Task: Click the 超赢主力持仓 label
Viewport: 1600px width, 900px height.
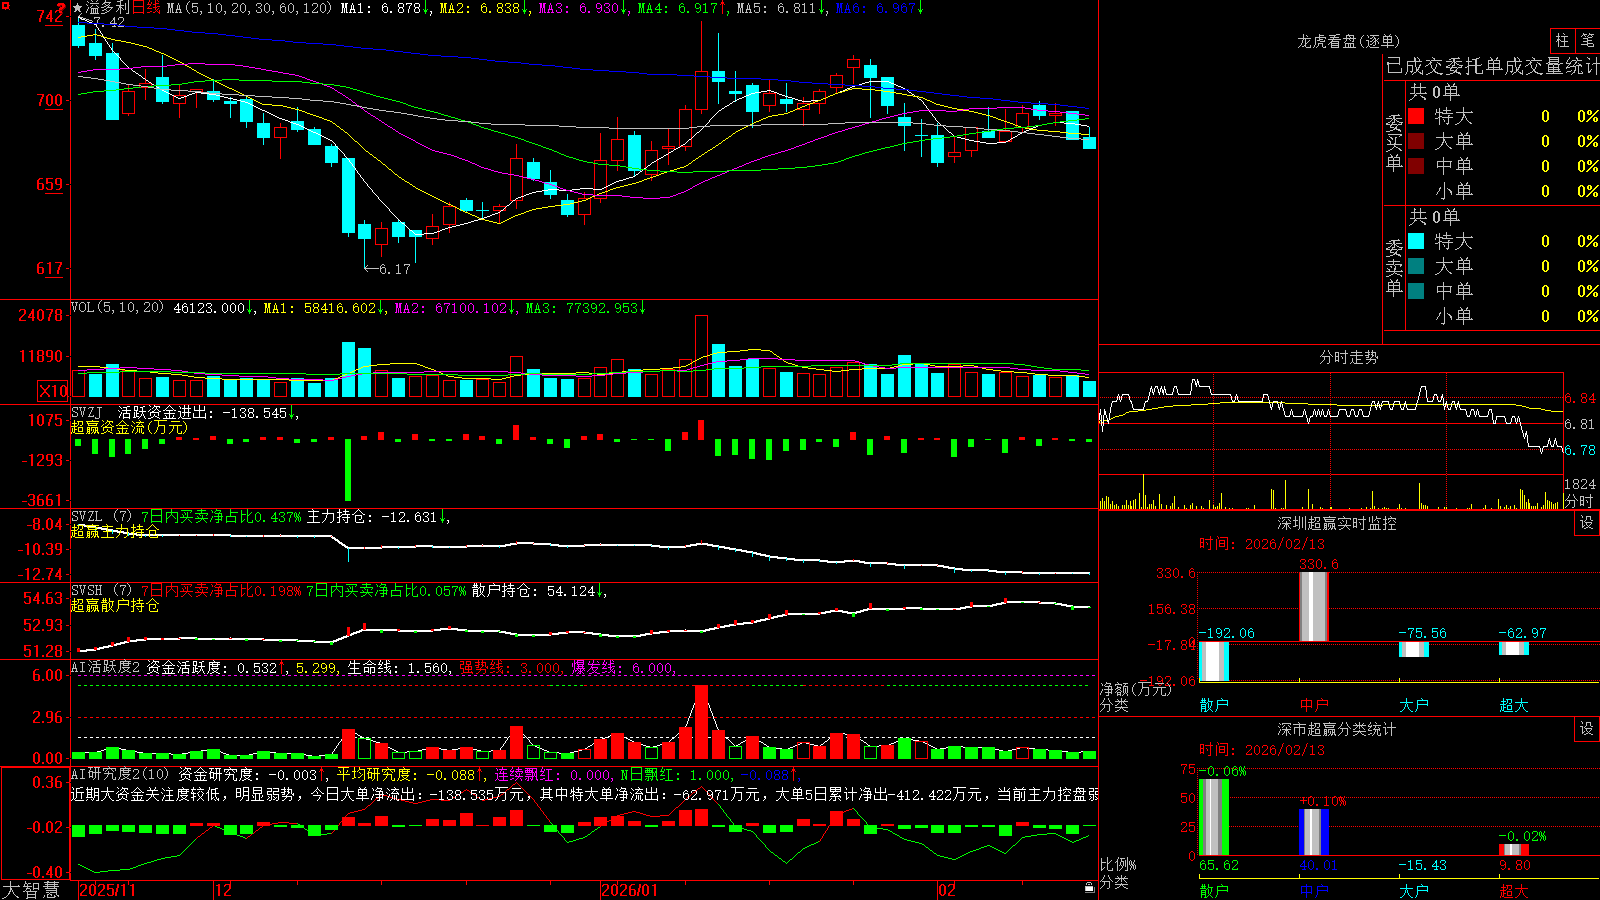Action: [x=115, y=531]
